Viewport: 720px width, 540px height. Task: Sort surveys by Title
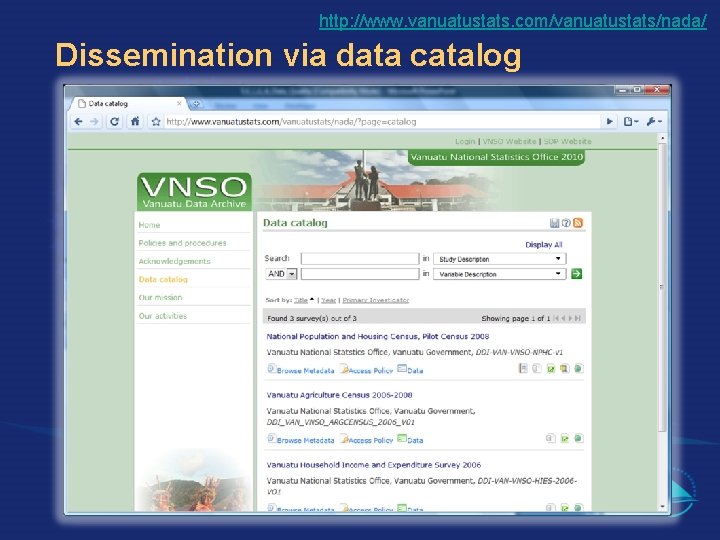coord(301,300)
